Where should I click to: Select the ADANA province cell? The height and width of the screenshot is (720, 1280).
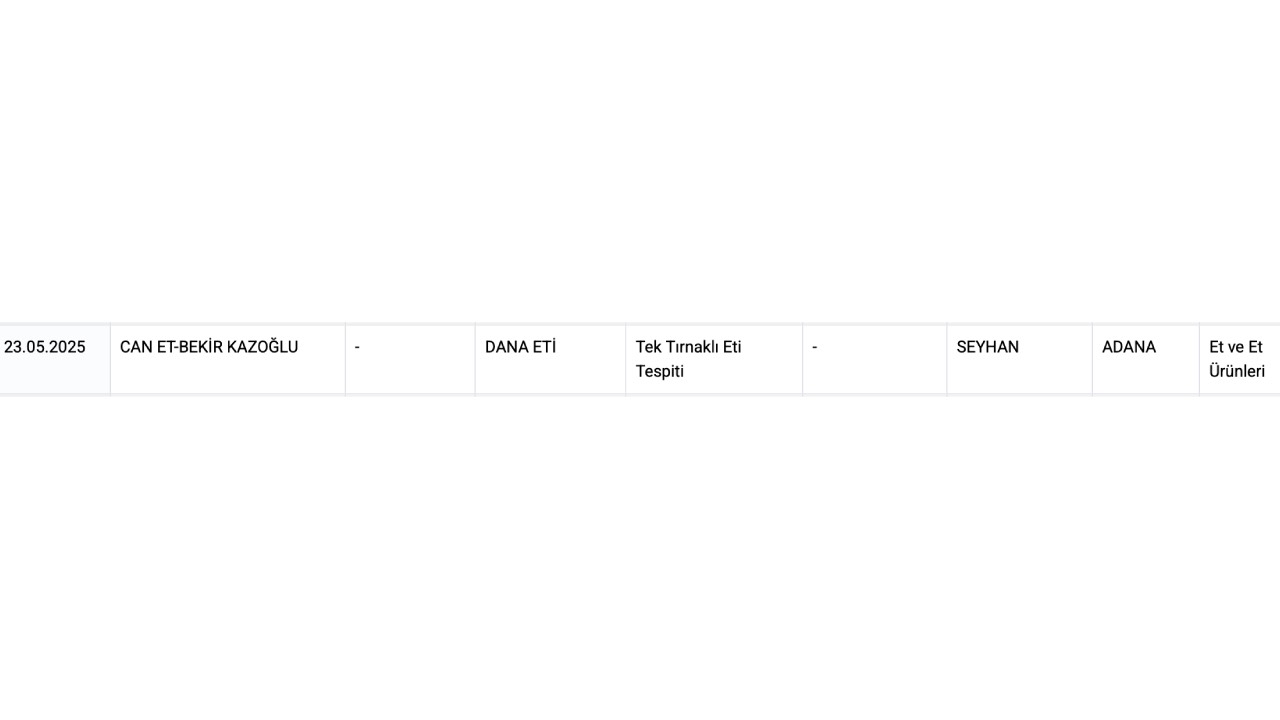pyautogui.click(x=1146, y=359)
